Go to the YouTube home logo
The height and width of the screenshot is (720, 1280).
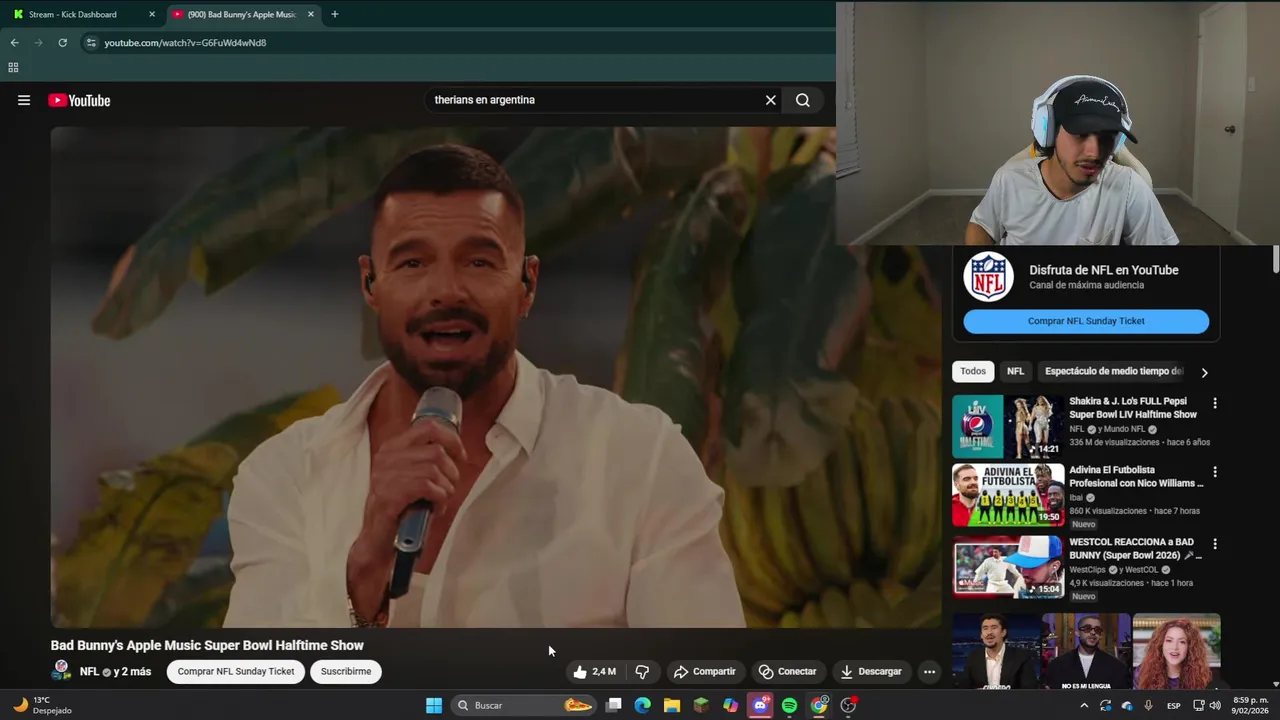[x=79, y=100]
